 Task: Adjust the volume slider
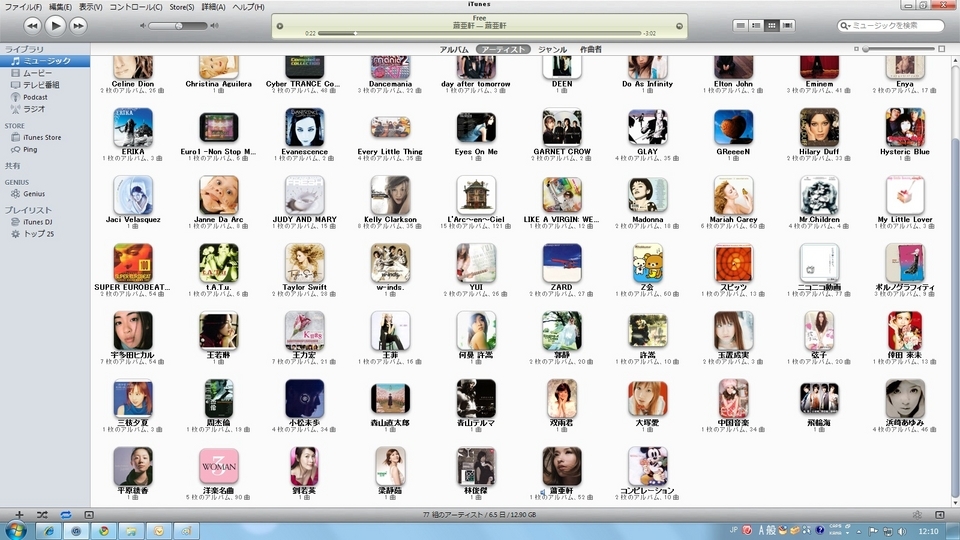pos(178,26)
